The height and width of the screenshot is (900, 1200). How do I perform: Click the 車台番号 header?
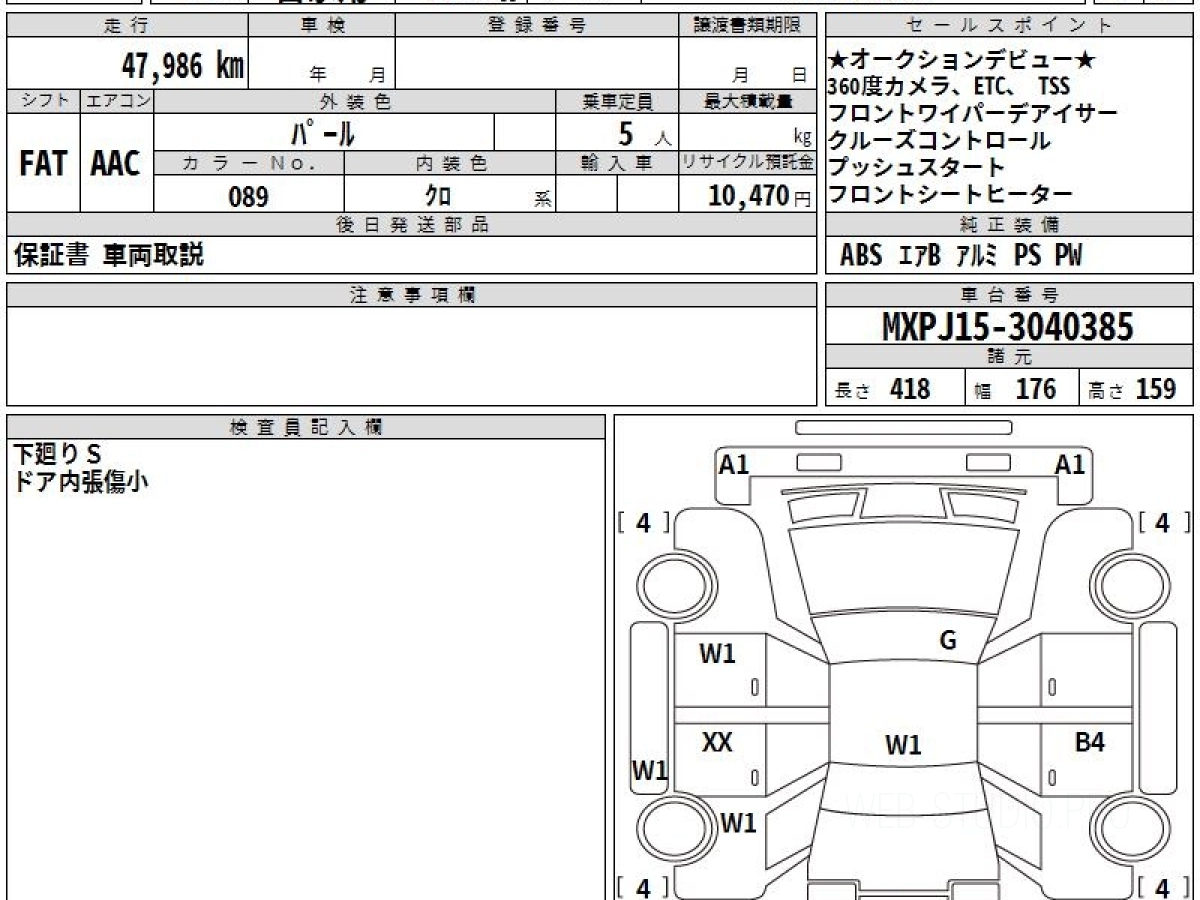(1010, 294)
